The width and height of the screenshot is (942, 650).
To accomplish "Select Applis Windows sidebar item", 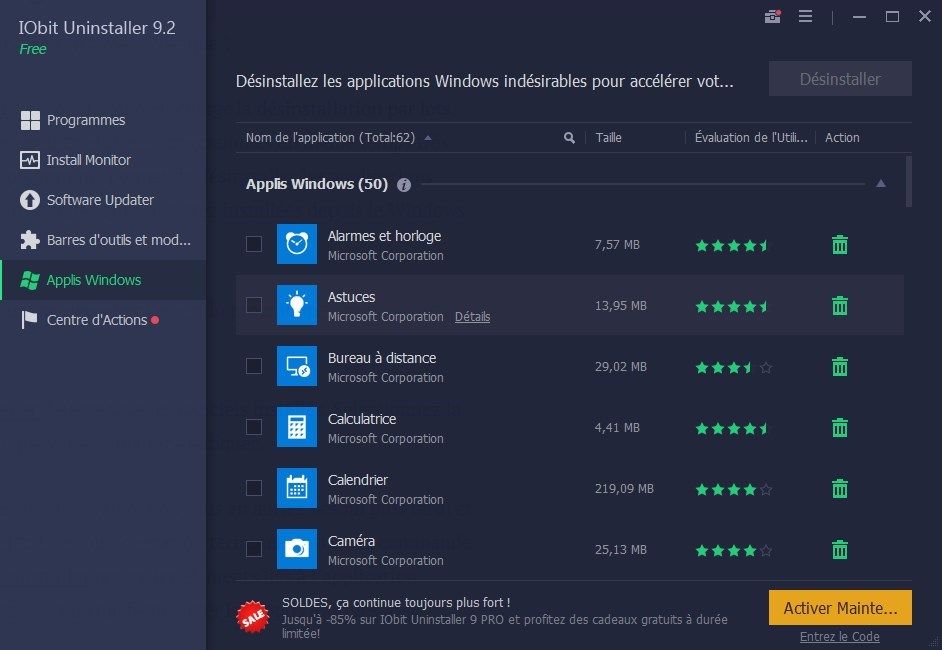I will click(x=103, y=280).
